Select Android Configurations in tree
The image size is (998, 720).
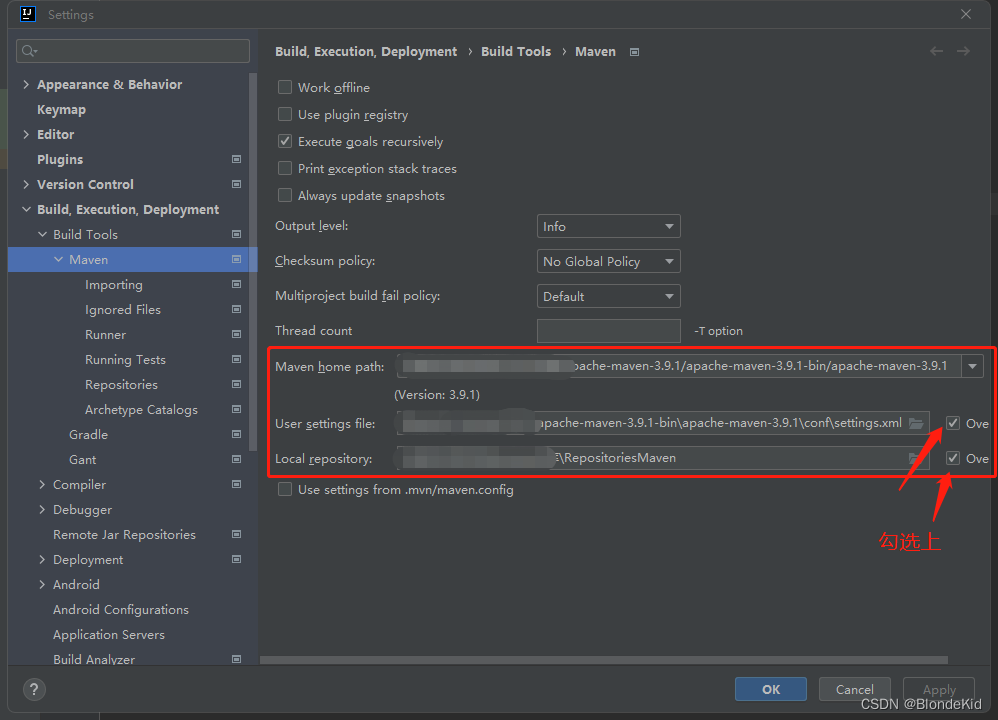121,609
